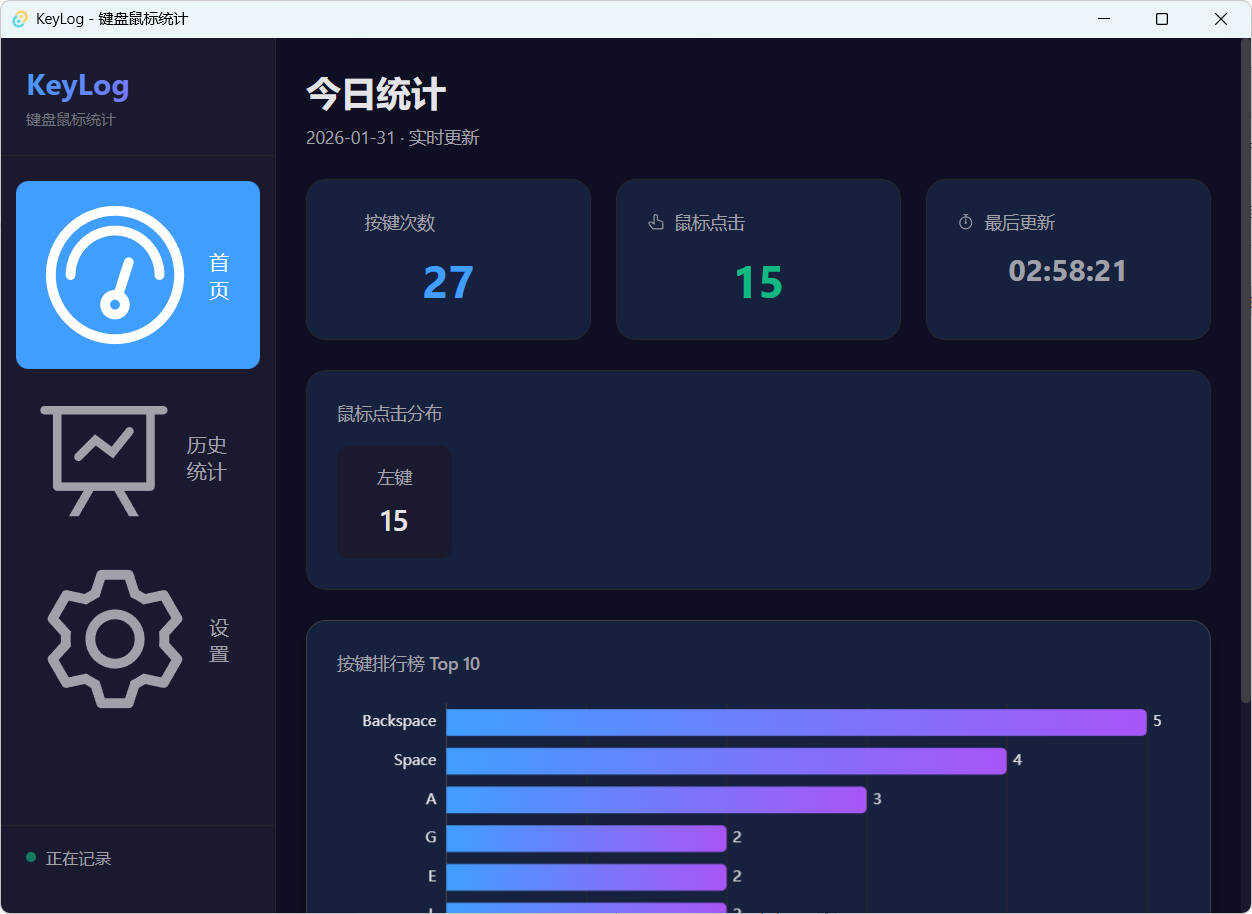Select the 按键排行榜 Top 10 panel title
1252x914 pixels.
pyautogui.click(x=408, y=663)
